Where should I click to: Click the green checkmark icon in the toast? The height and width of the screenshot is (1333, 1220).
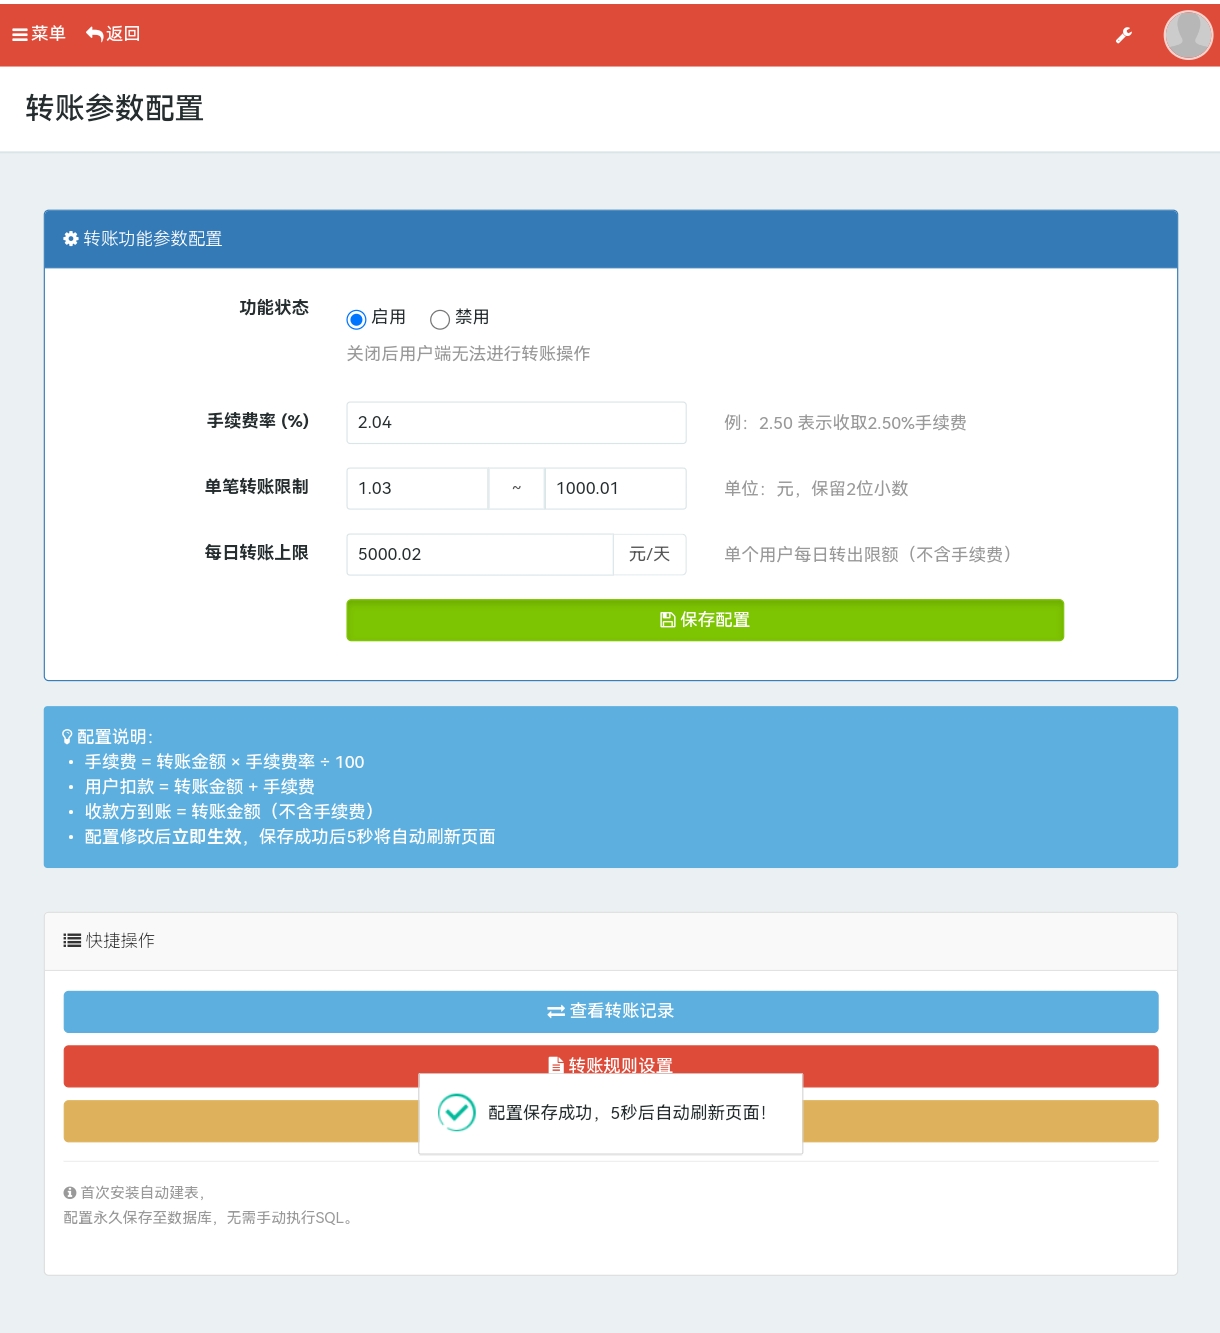(457, 1112)
